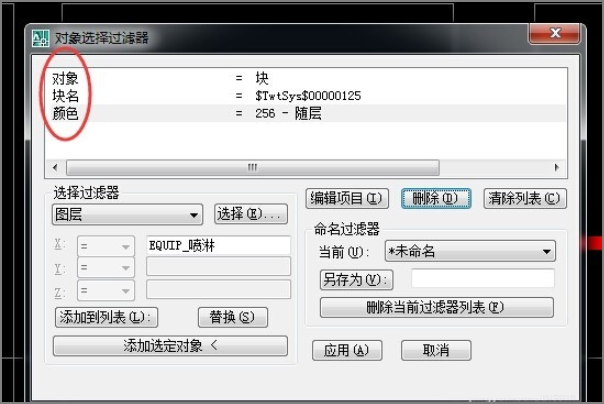
Task: Click the dialog title bar app icon
Action: coord(40,38)
